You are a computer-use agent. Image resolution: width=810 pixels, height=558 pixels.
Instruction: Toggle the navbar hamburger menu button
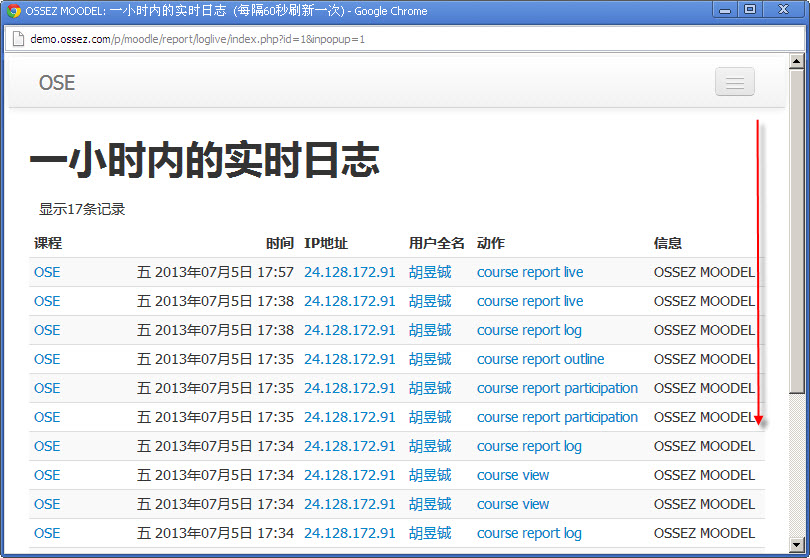[x=735, y=82]
